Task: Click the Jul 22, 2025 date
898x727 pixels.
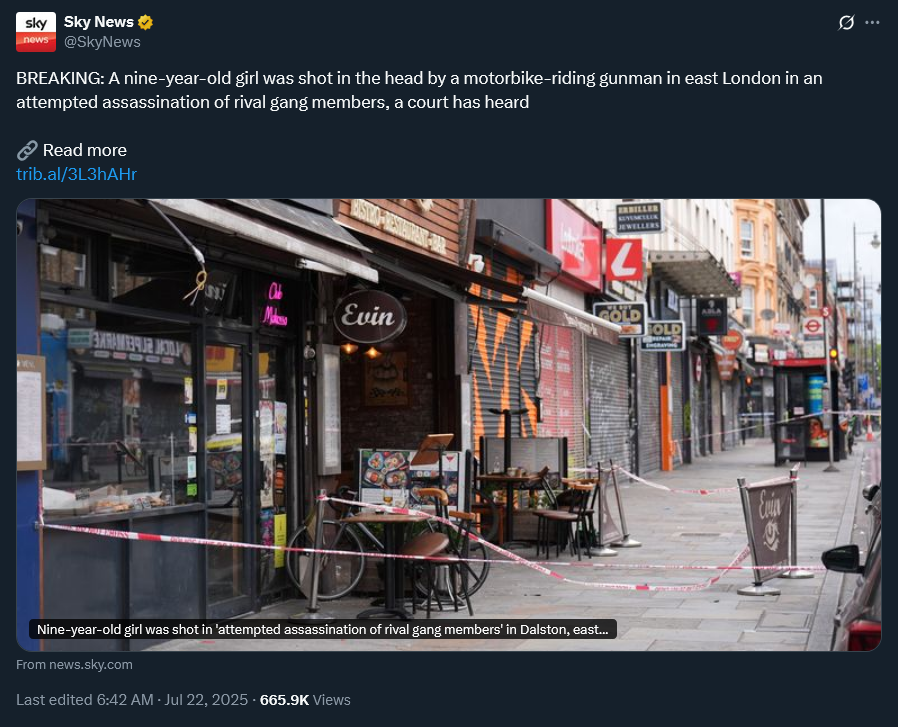Action: pos(206,700)
